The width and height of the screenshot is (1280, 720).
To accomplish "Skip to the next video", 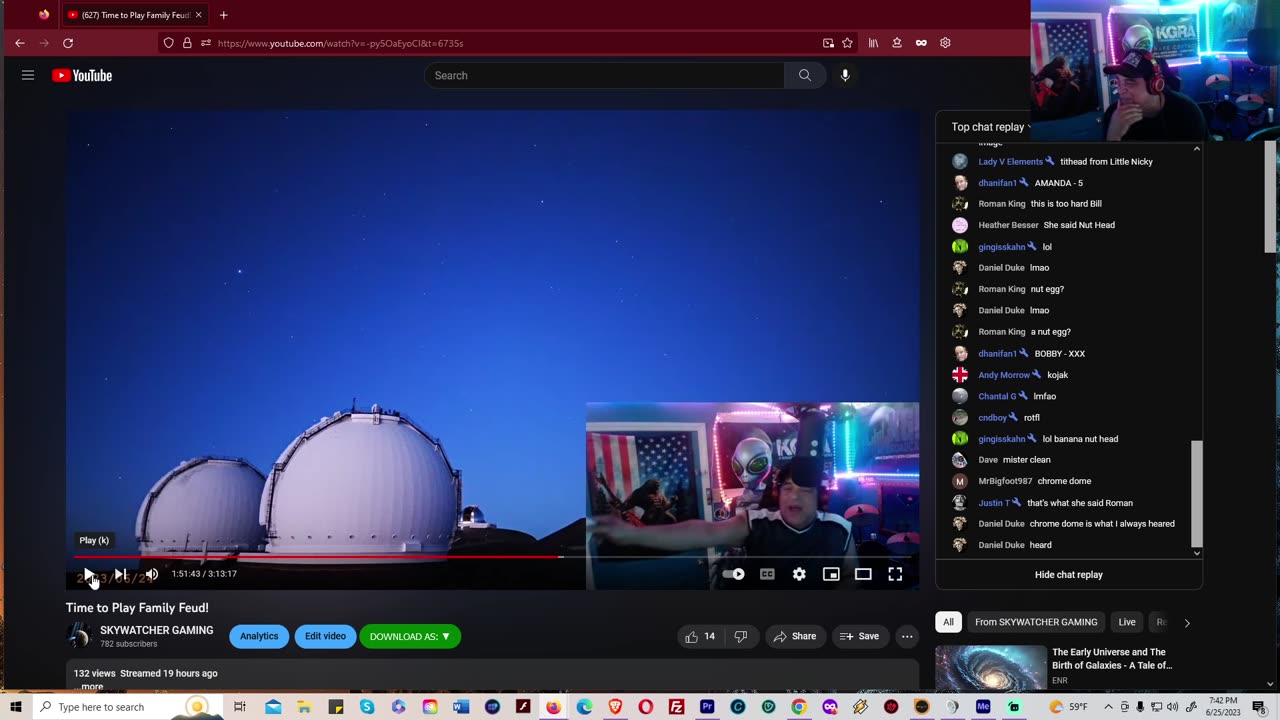I will coord(120,574).
